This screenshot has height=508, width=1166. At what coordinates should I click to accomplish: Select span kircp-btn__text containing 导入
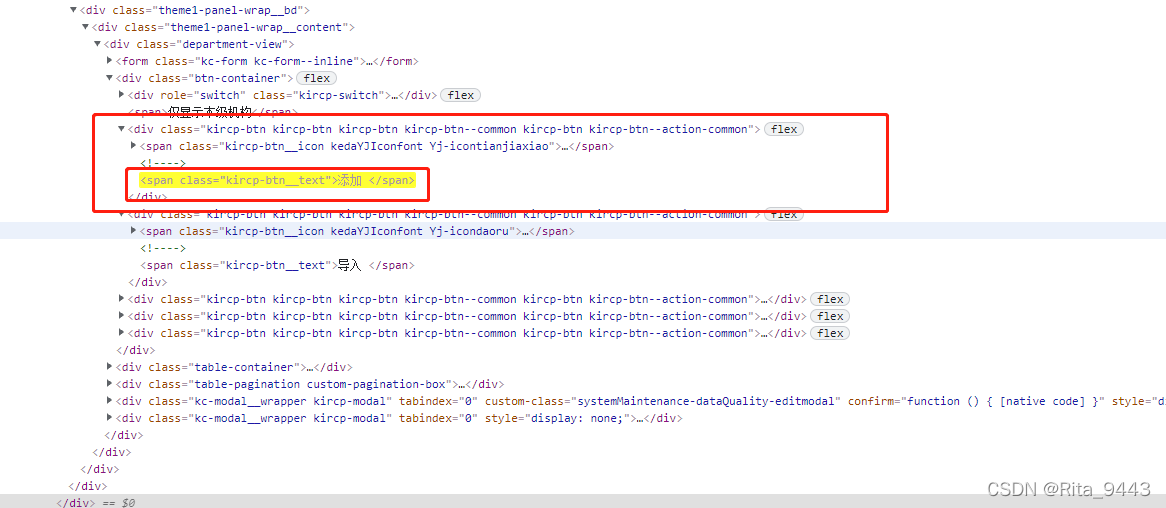(x=277, y=266)
